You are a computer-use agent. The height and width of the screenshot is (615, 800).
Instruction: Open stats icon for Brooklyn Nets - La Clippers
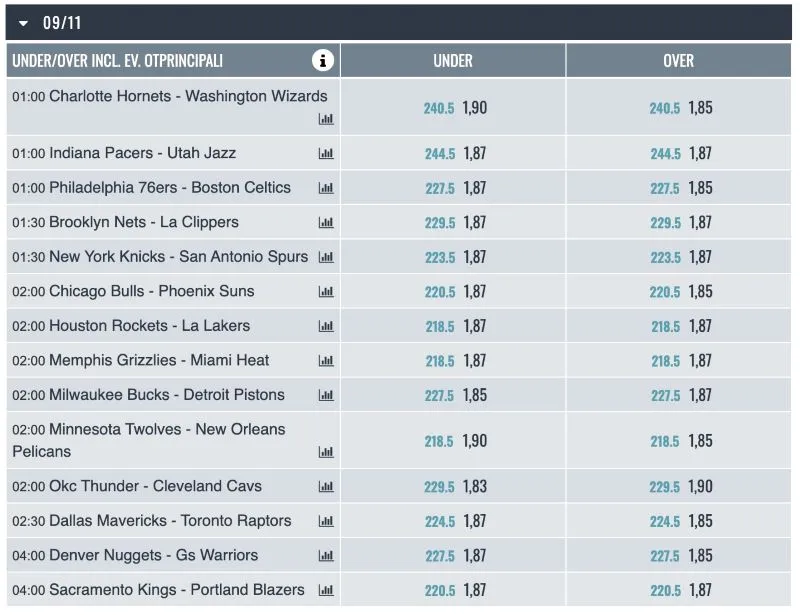[x=326, y=223]
